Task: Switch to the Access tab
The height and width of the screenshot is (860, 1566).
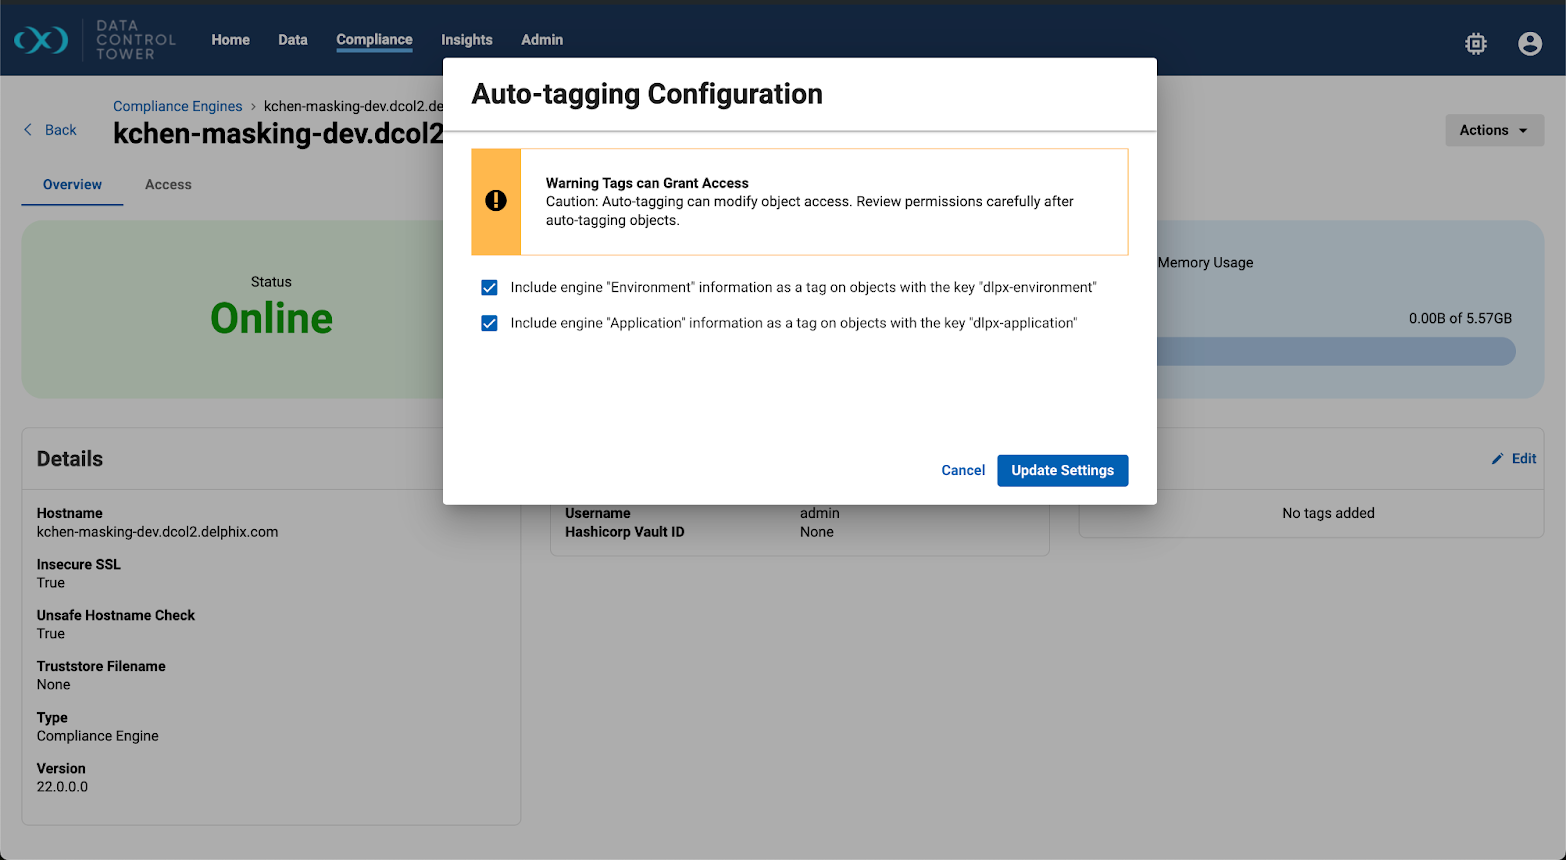Action: coord(168,185)
